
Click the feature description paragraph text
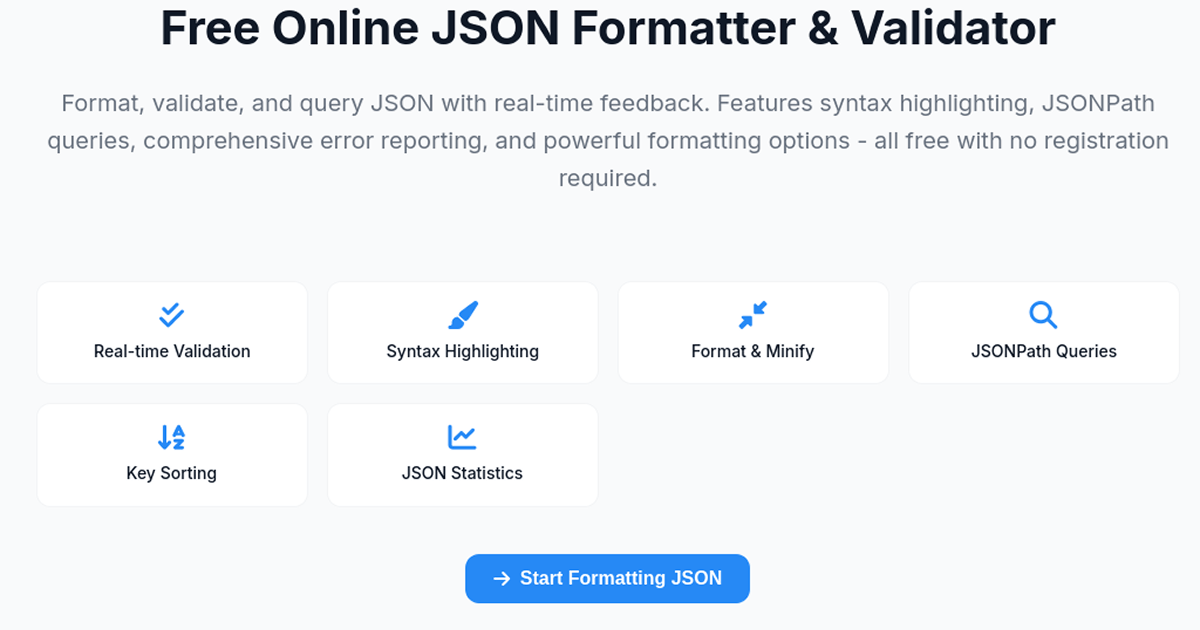coord(607,140)
